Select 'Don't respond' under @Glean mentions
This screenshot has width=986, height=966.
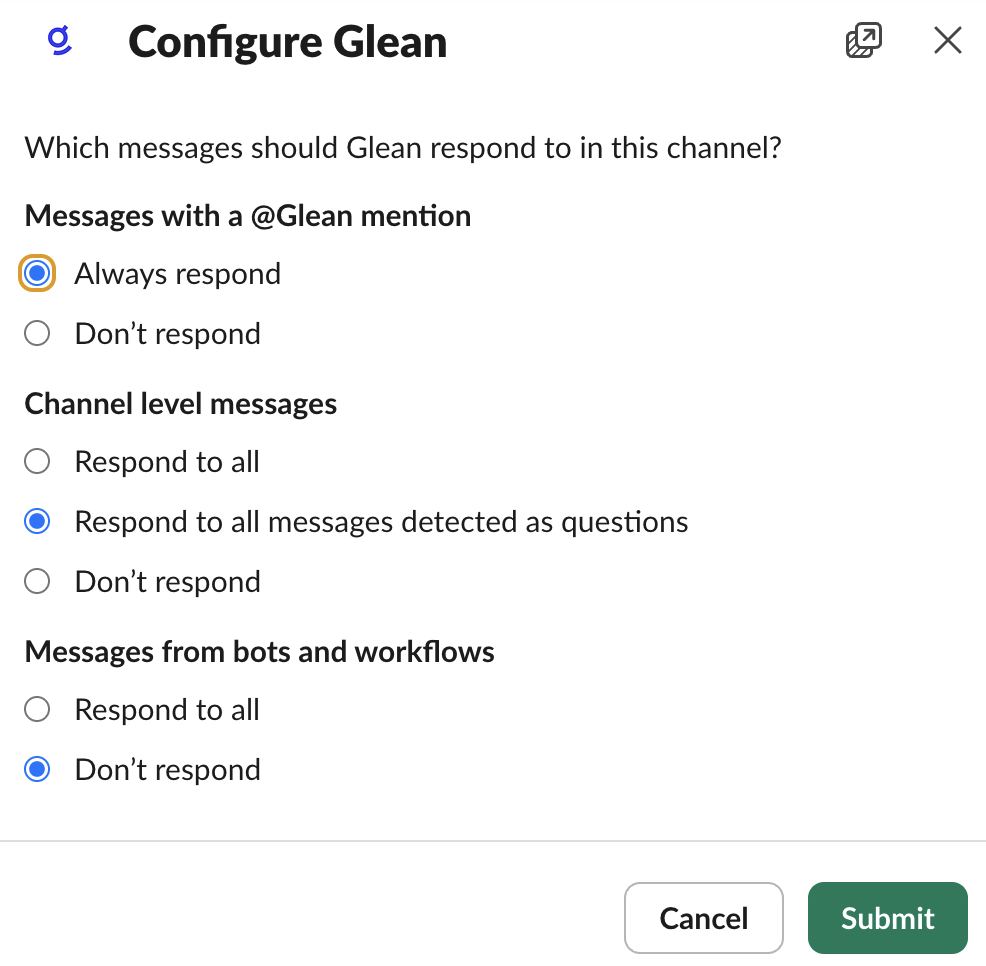click(36, 333)
